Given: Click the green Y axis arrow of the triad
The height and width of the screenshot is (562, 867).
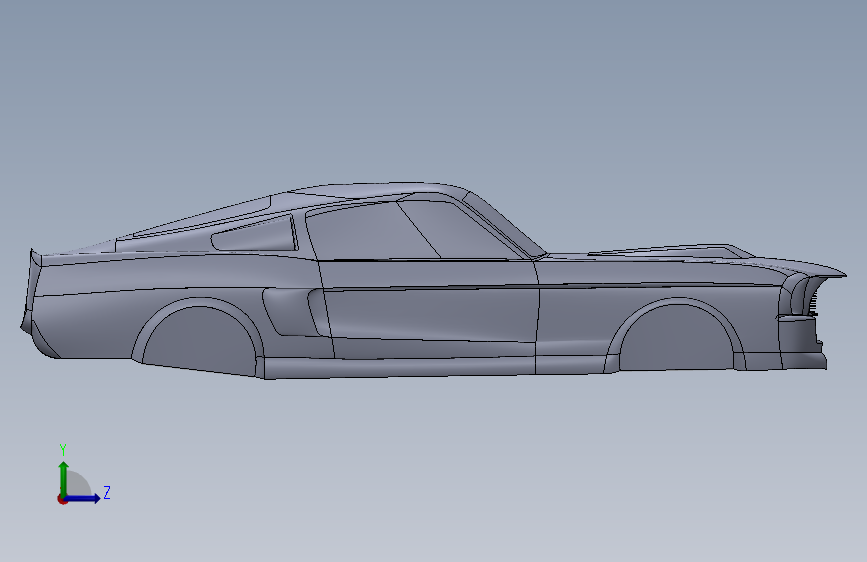Looking at the screenshot, I should [64, 478].
